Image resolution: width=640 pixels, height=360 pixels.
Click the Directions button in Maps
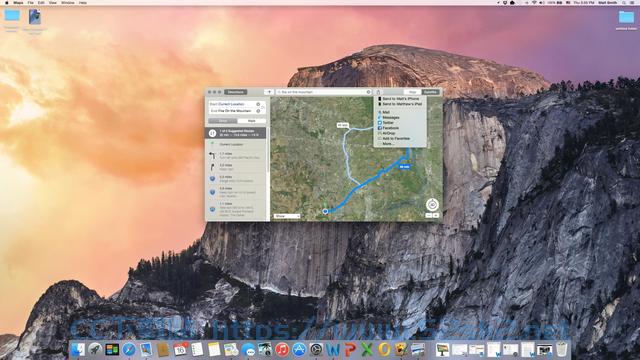tap(236, 92)
